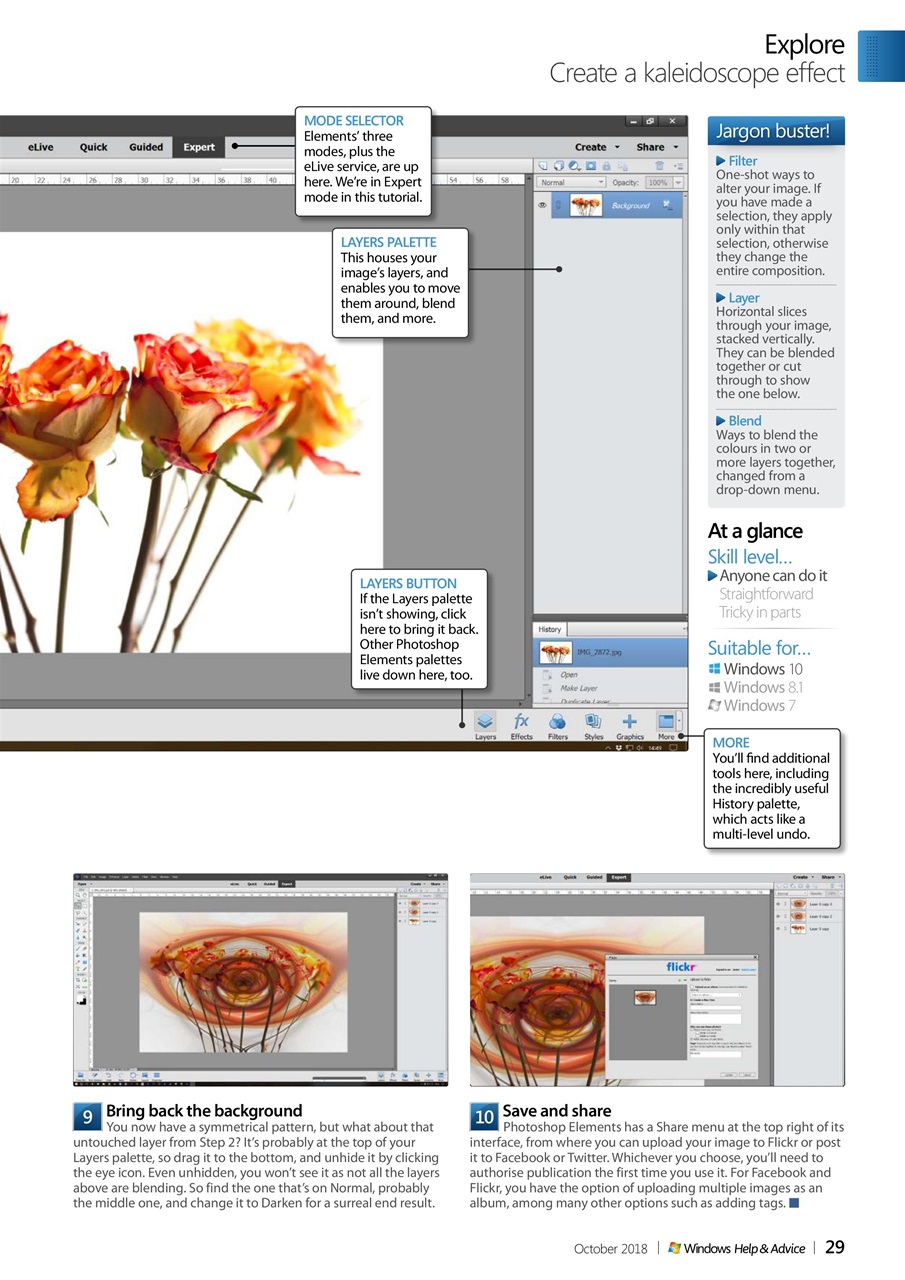Show the Filters panel
Screen dimensions: 905x1280
coord(557,724)
